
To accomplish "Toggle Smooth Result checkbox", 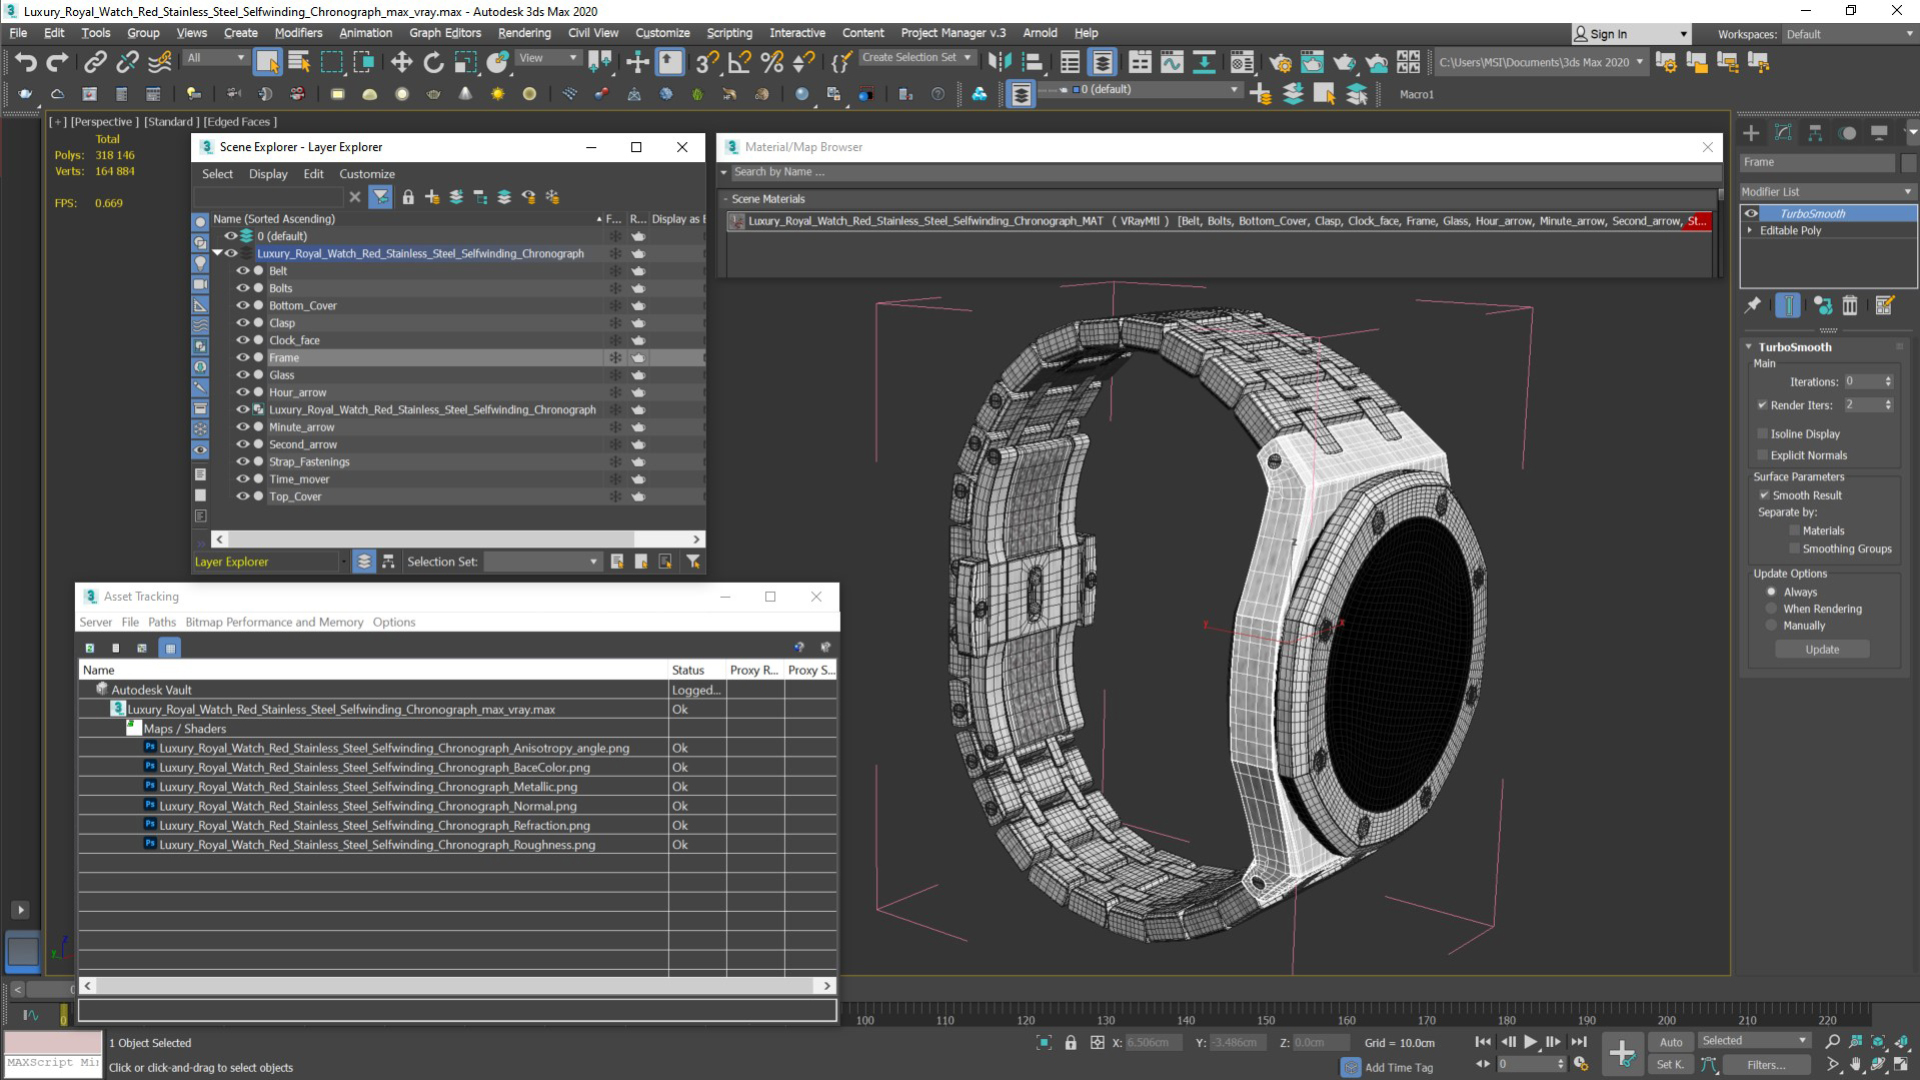I will (1764, 495).
